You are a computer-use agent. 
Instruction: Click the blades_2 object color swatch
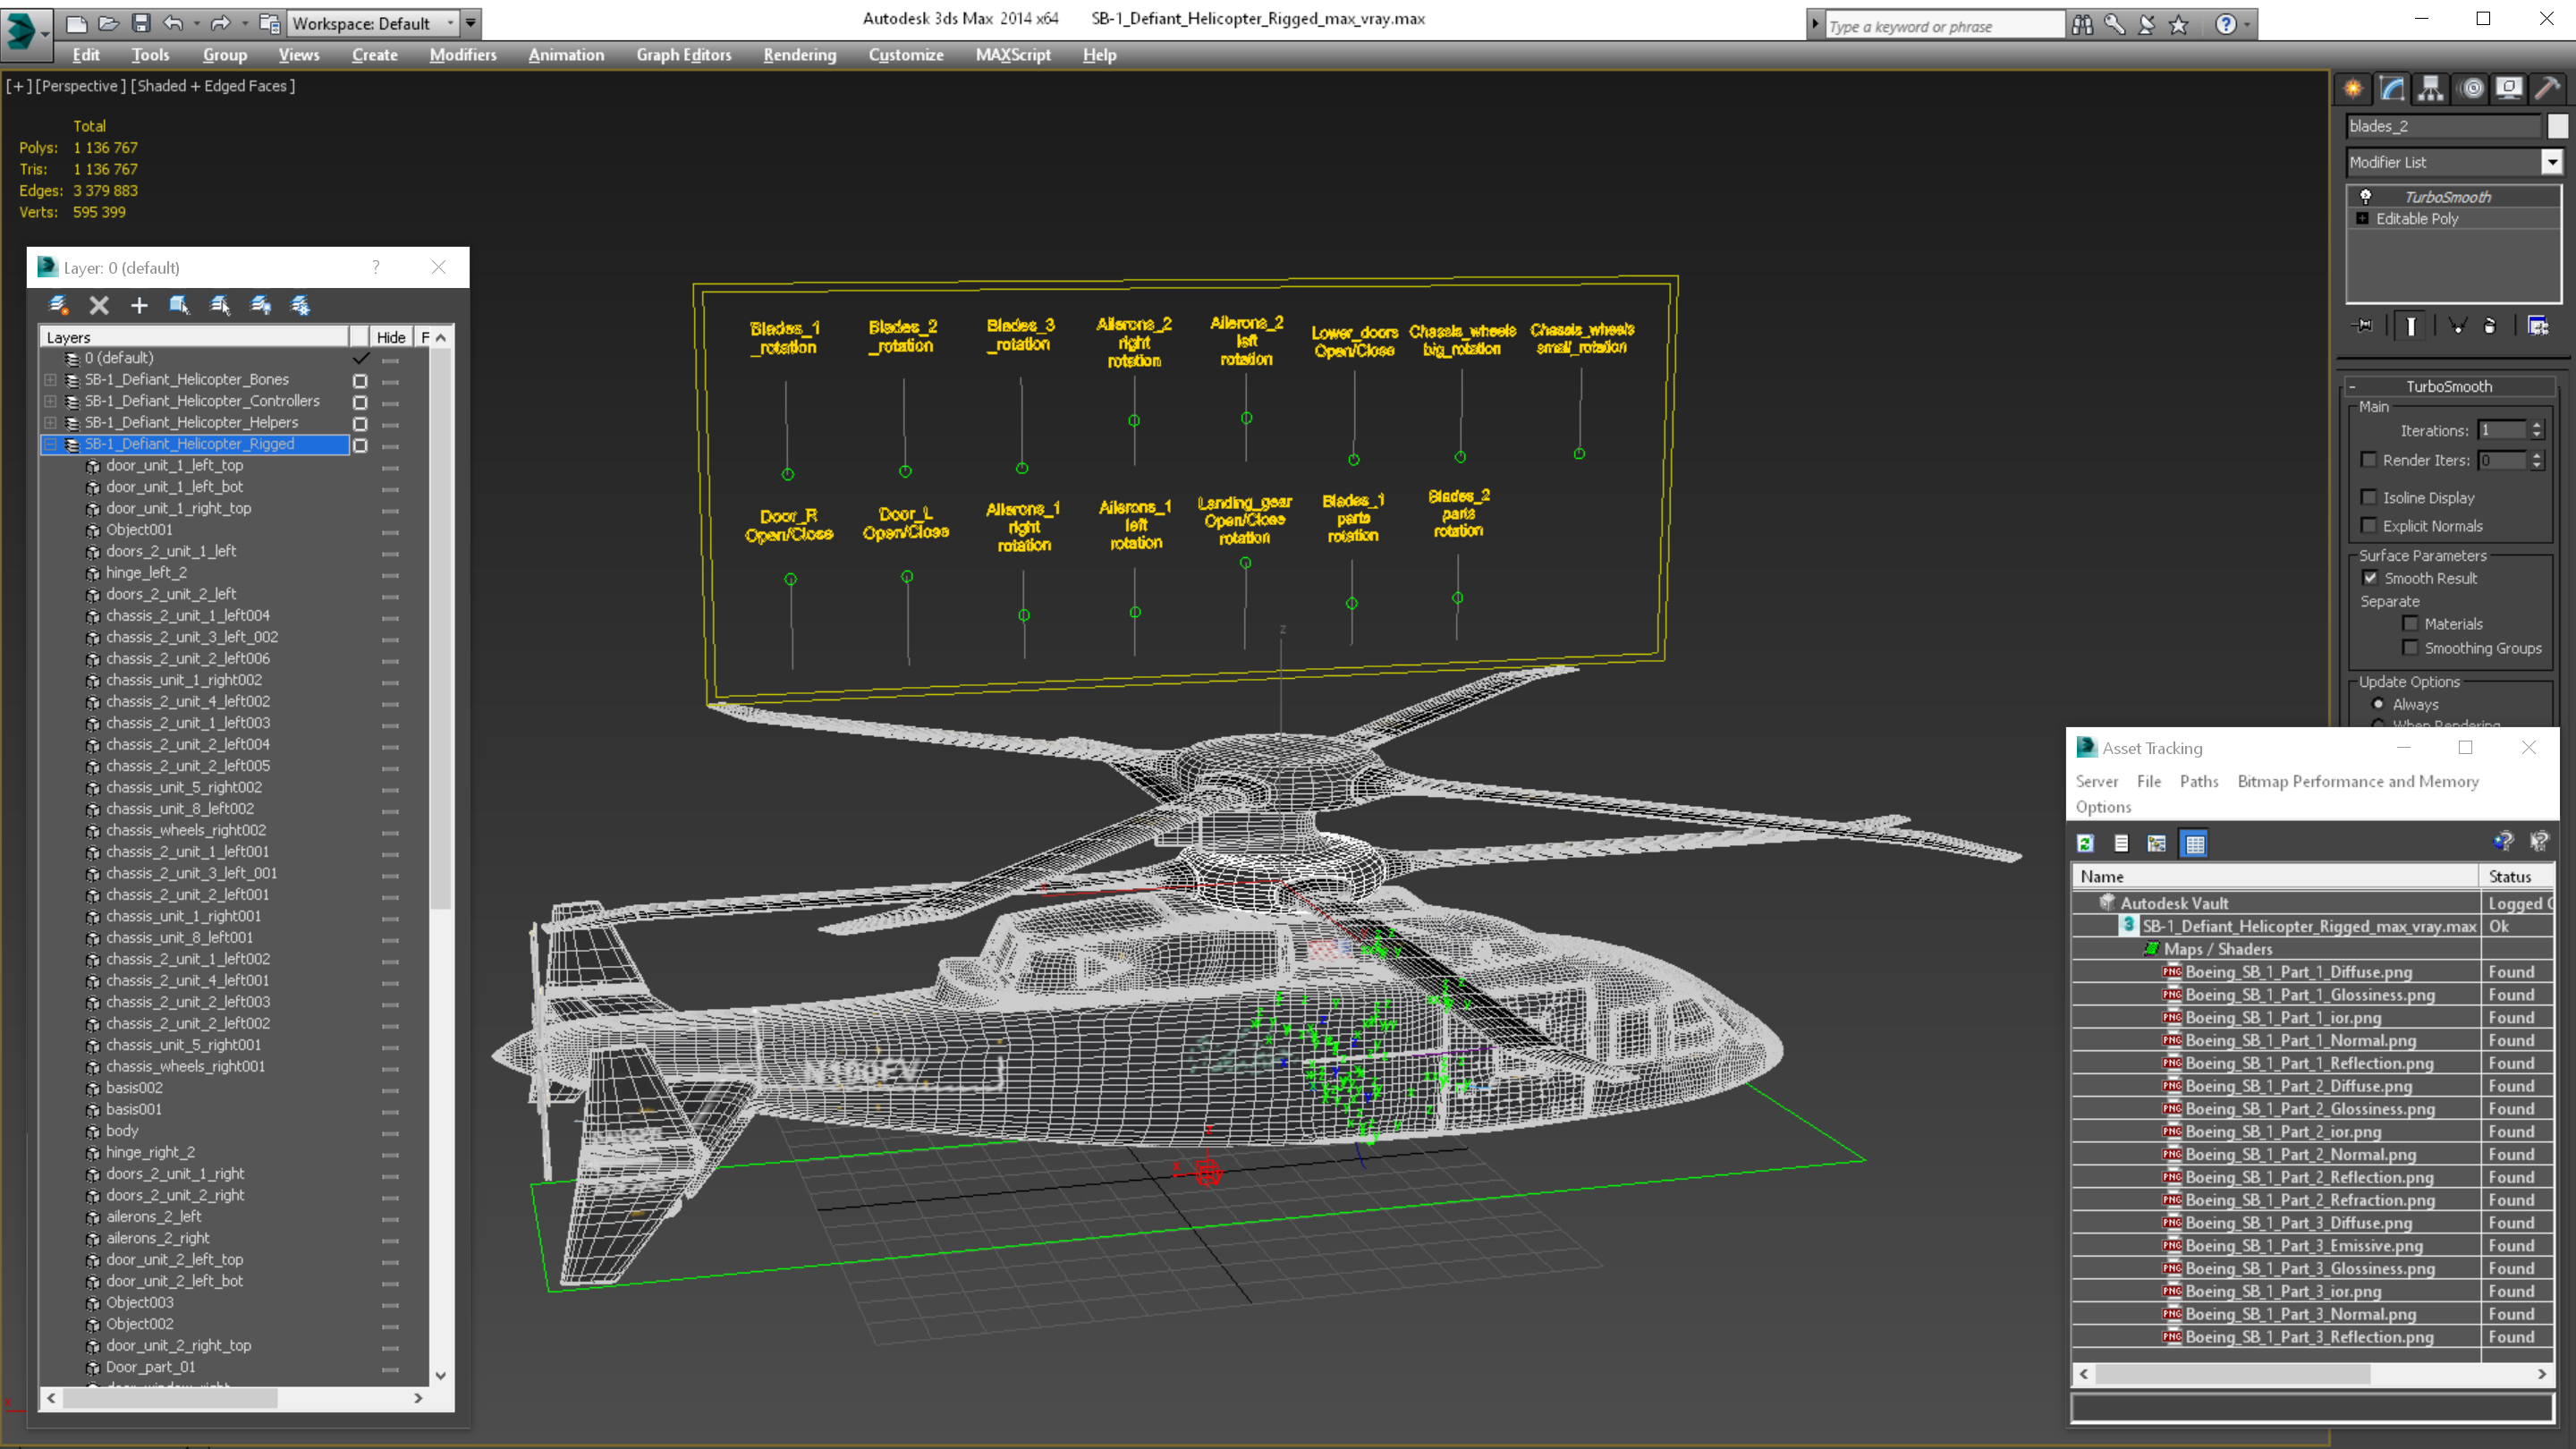[x=2558, y=126]
